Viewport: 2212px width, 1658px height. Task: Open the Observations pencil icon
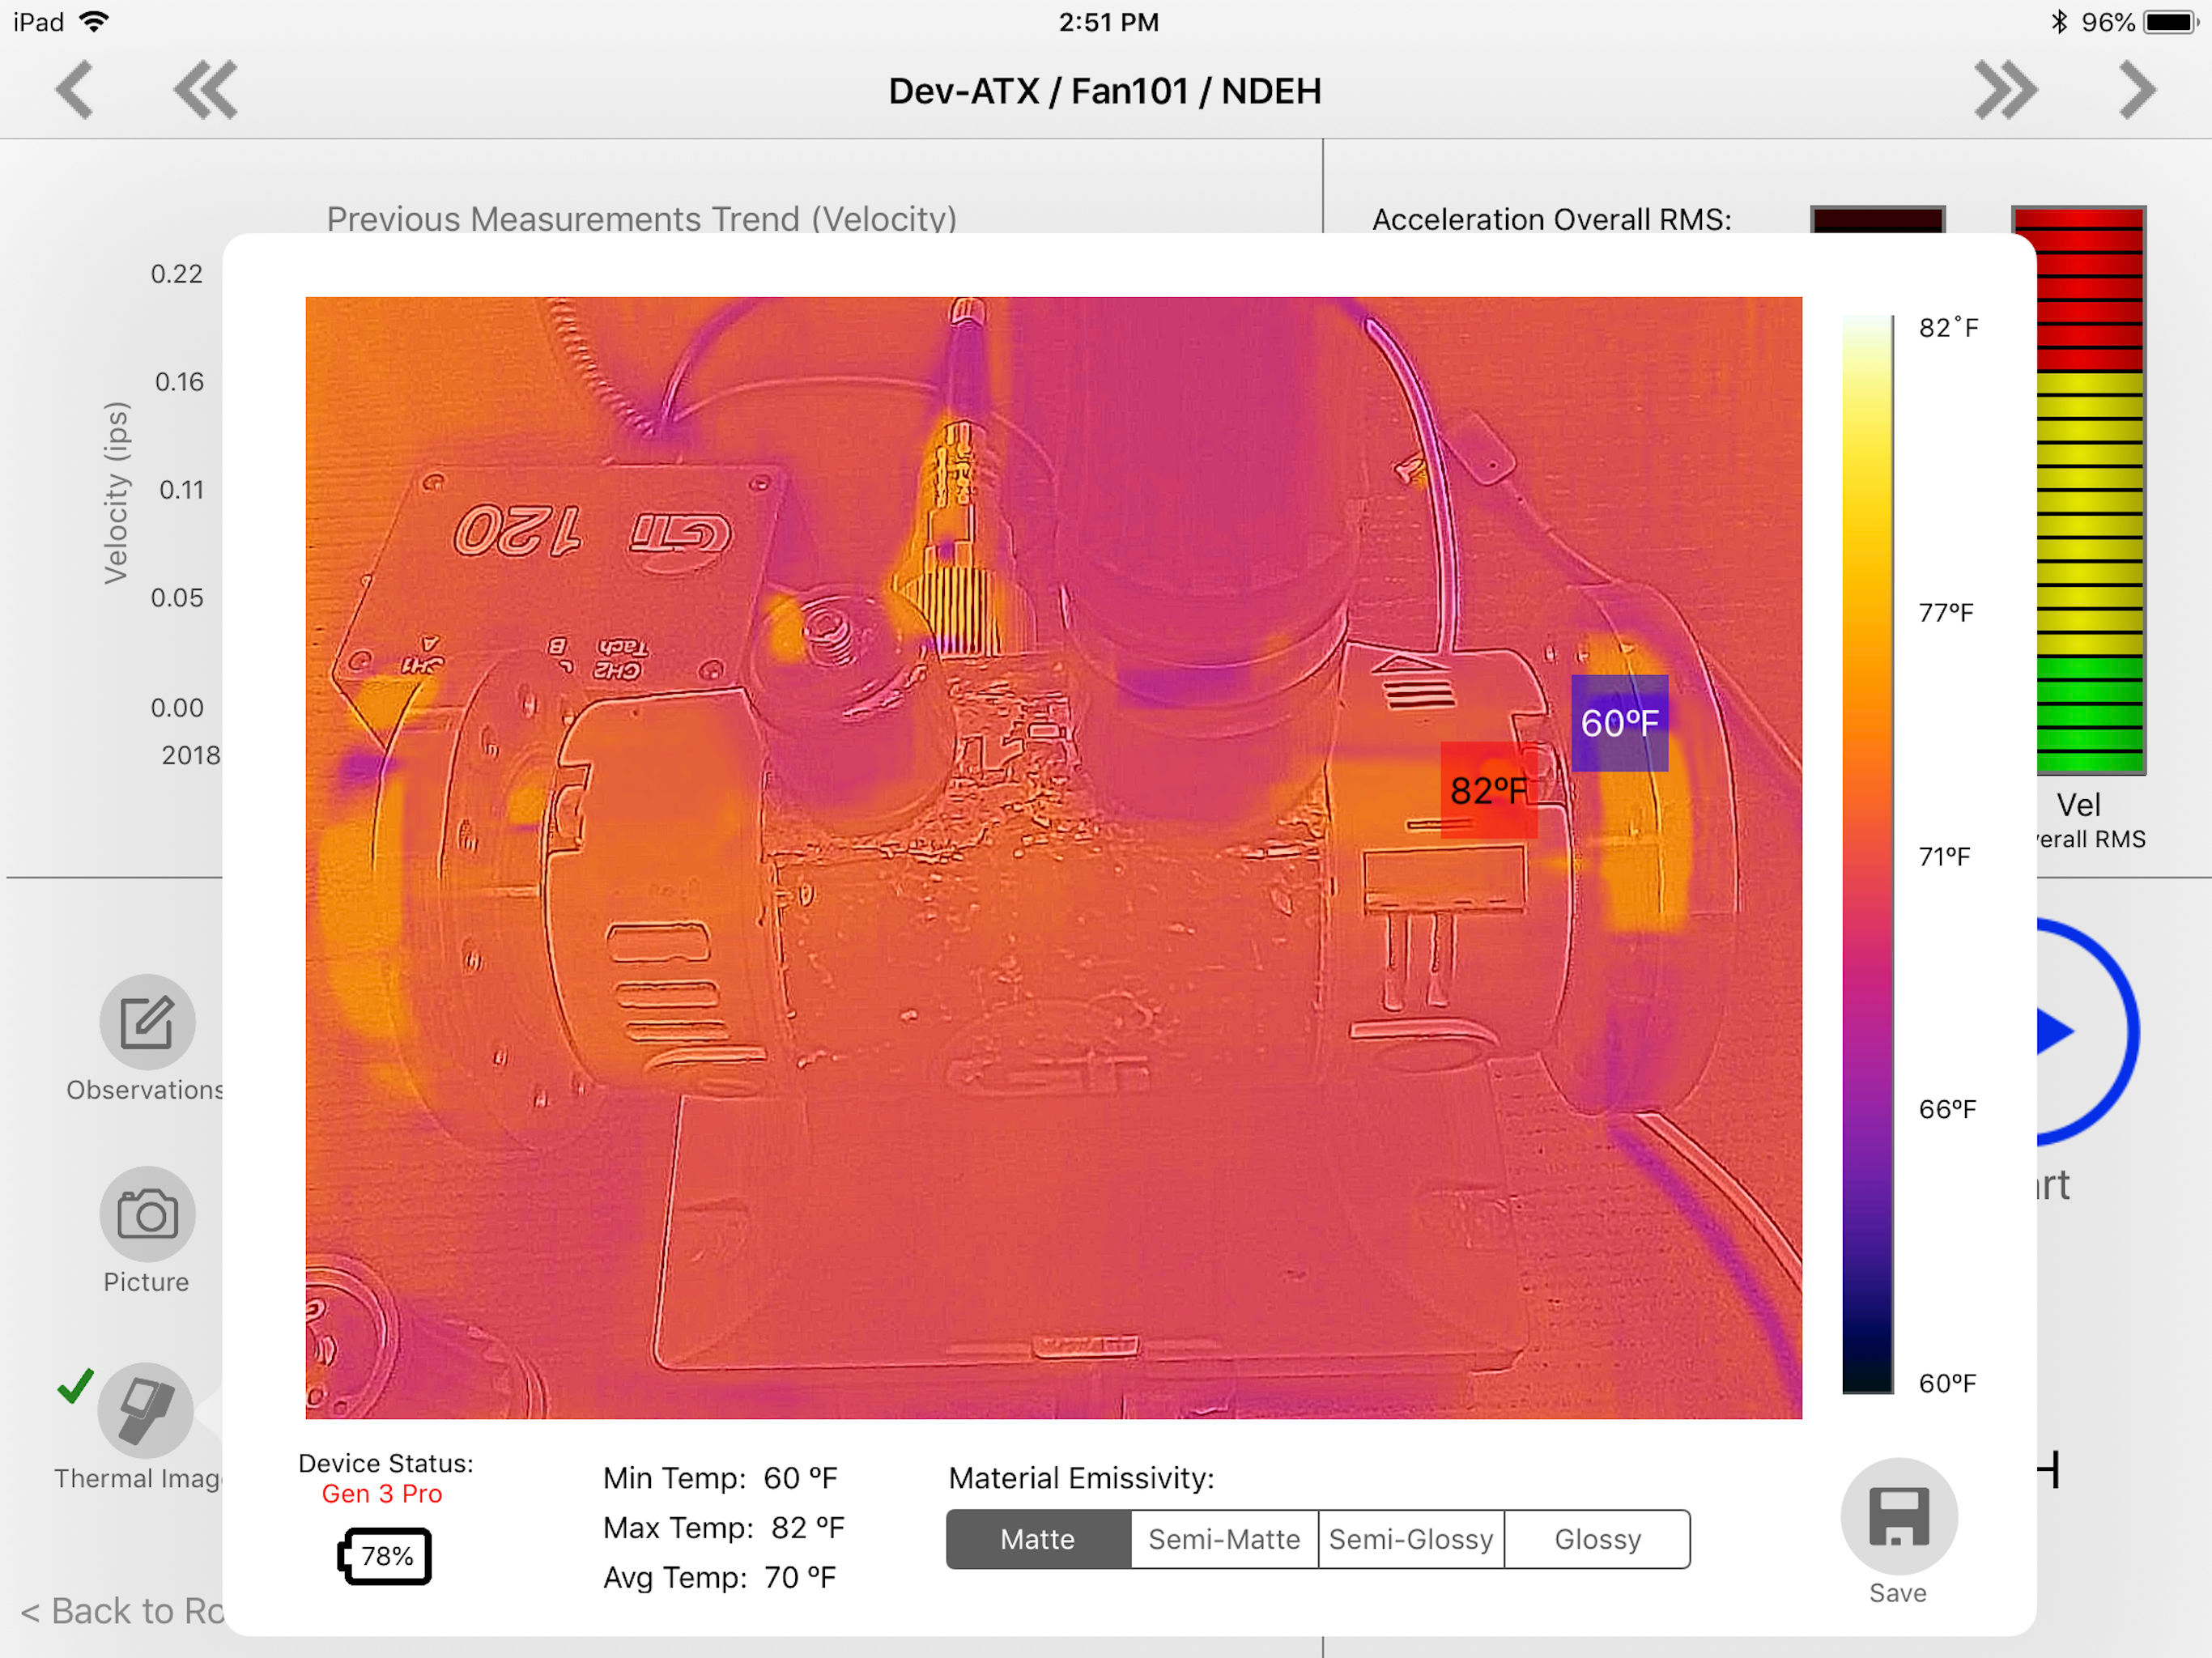click(147, 1022)
